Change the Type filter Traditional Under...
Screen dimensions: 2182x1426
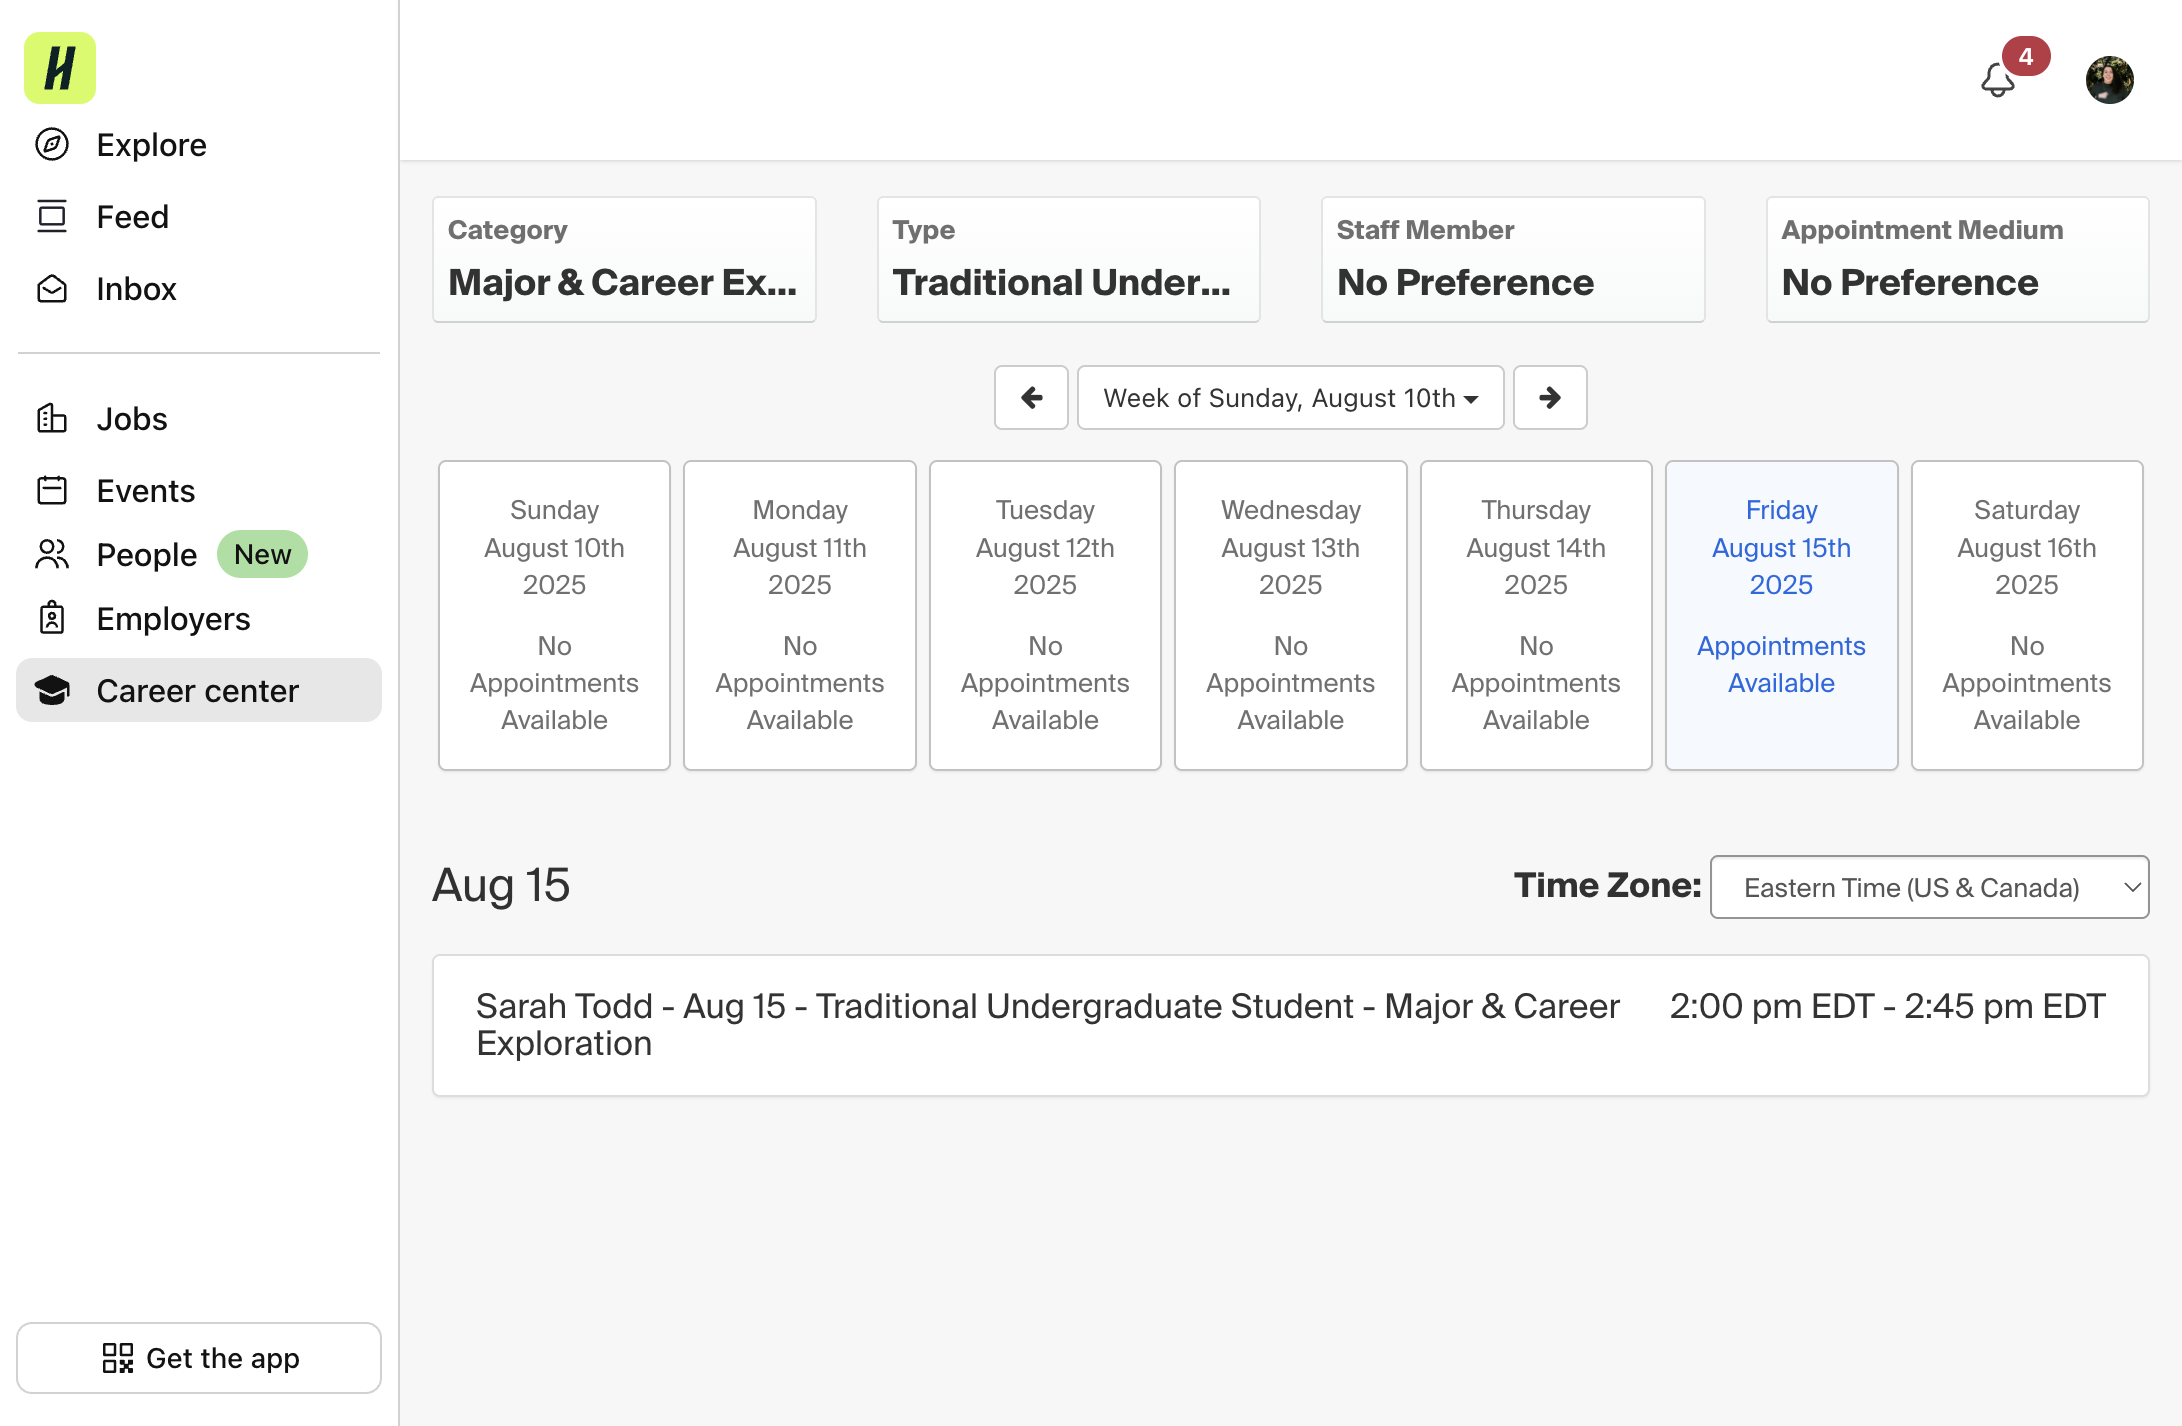(x=1068, y=260)
